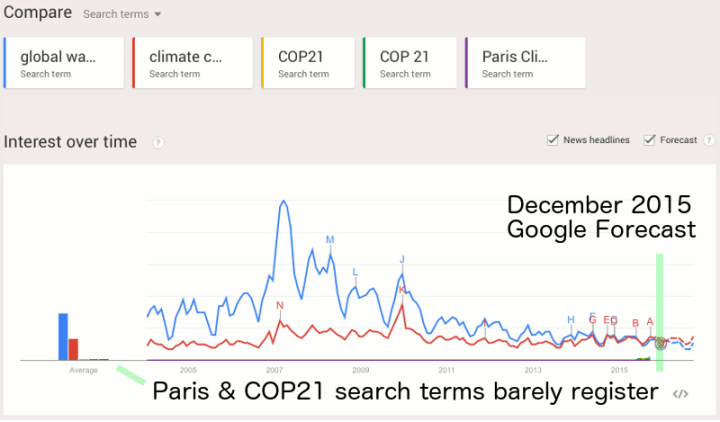Click news headline marker M
720x422 pixels.
coord(329,240)
